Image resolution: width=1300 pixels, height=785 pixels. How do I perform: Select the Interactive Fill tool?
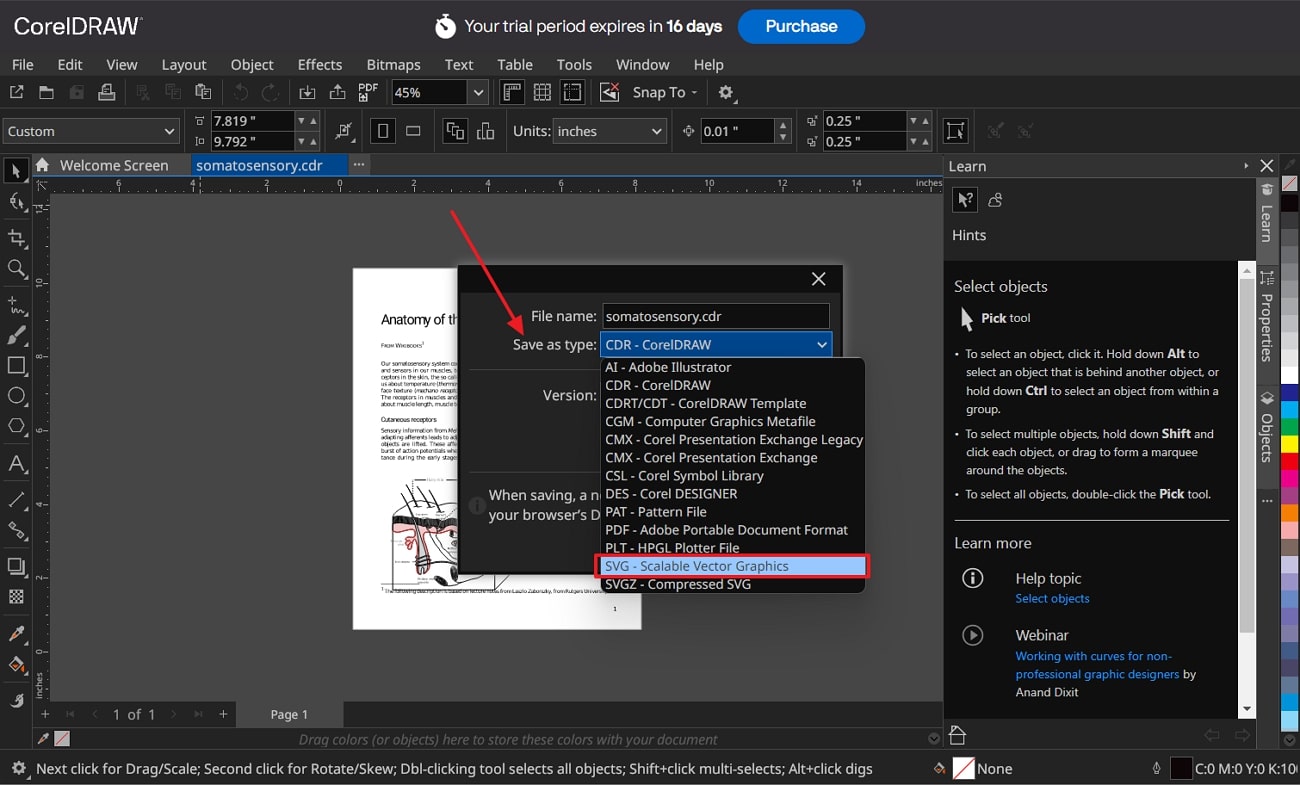16,665
